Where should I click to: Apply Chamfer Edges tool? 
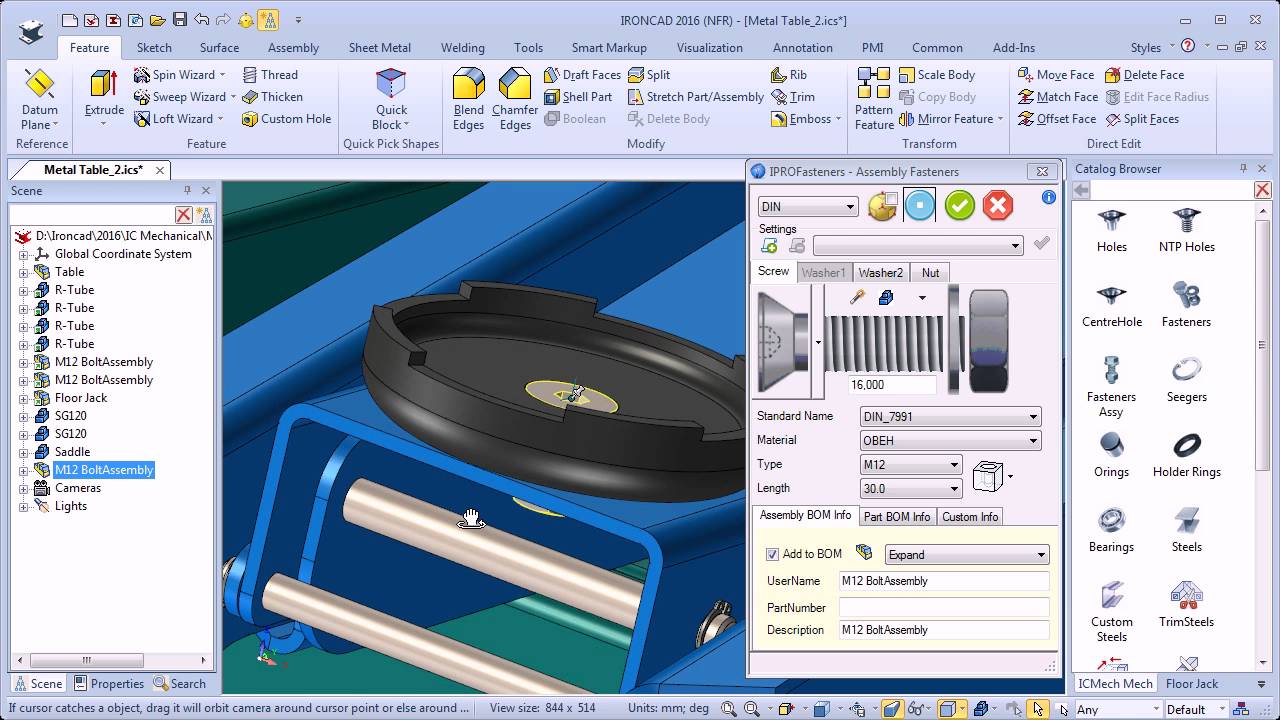click(x=515, y=99)
